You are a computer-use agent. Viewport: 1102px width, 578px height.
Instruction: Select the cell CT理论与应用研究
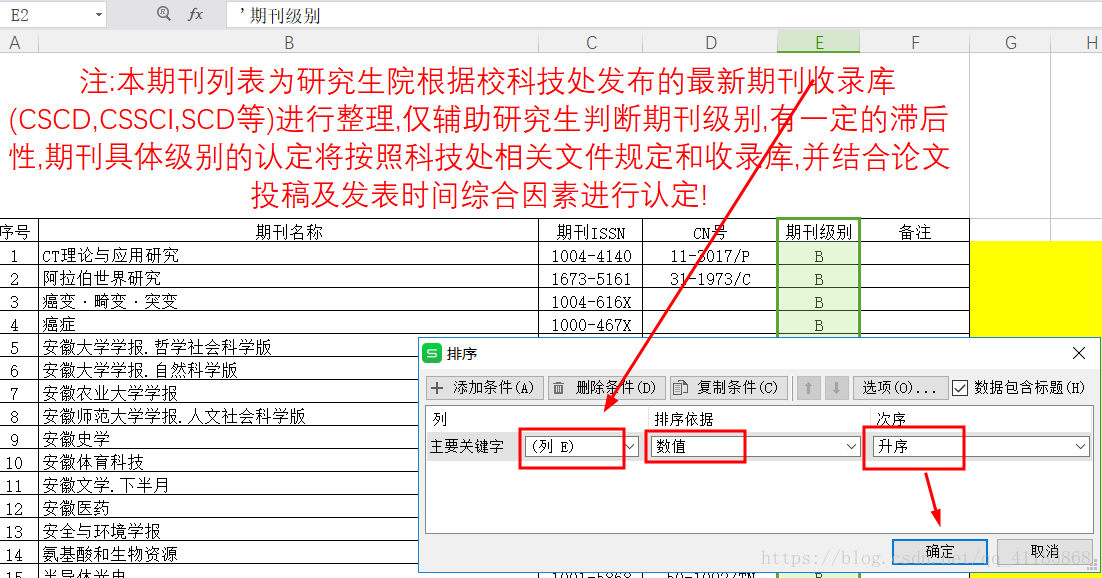click(x=289, y=255)
